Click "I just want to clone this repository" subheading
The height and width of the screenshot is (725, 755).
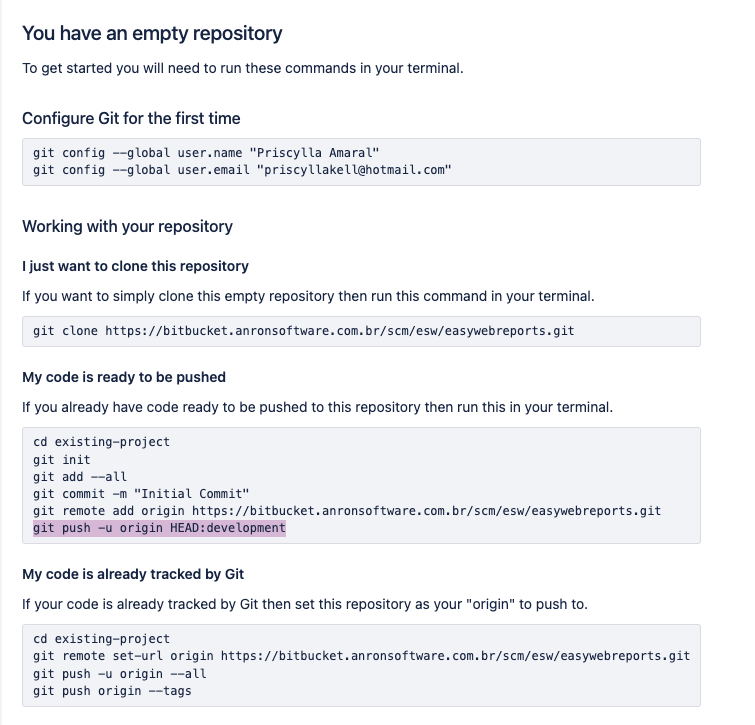135,266
